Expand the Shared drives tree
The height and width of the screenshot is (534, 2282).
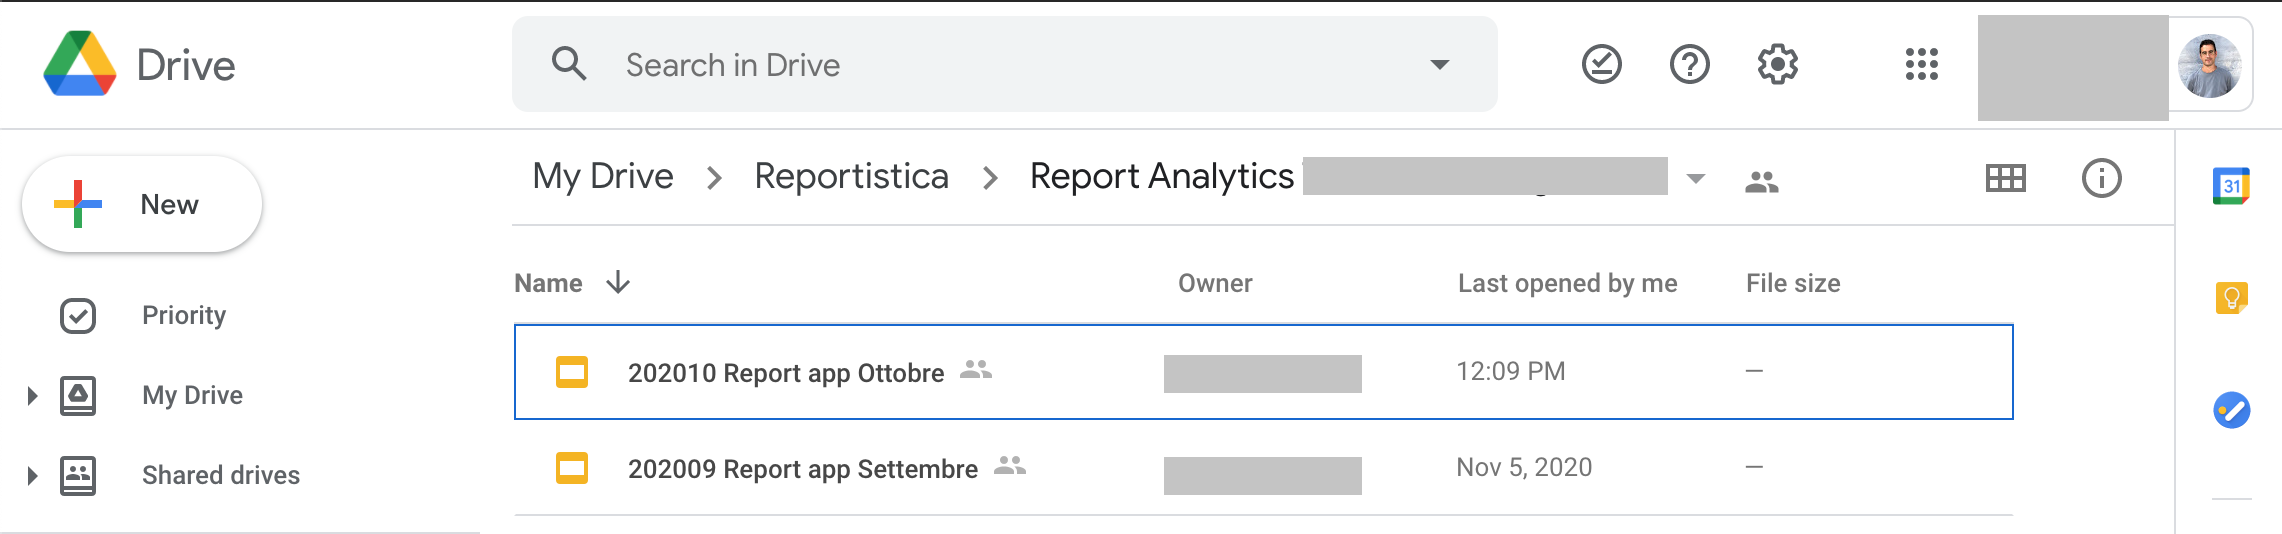tap(32, 476)
